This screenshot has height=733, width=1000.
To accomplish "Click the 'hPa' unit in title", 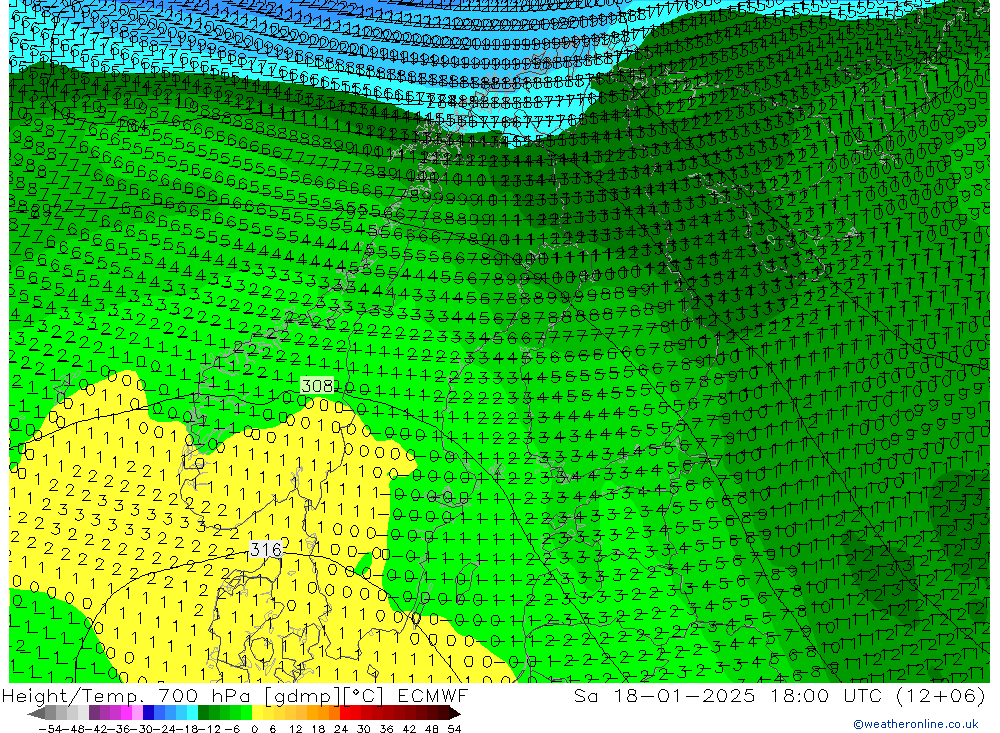I will click(x=231, y=696).
